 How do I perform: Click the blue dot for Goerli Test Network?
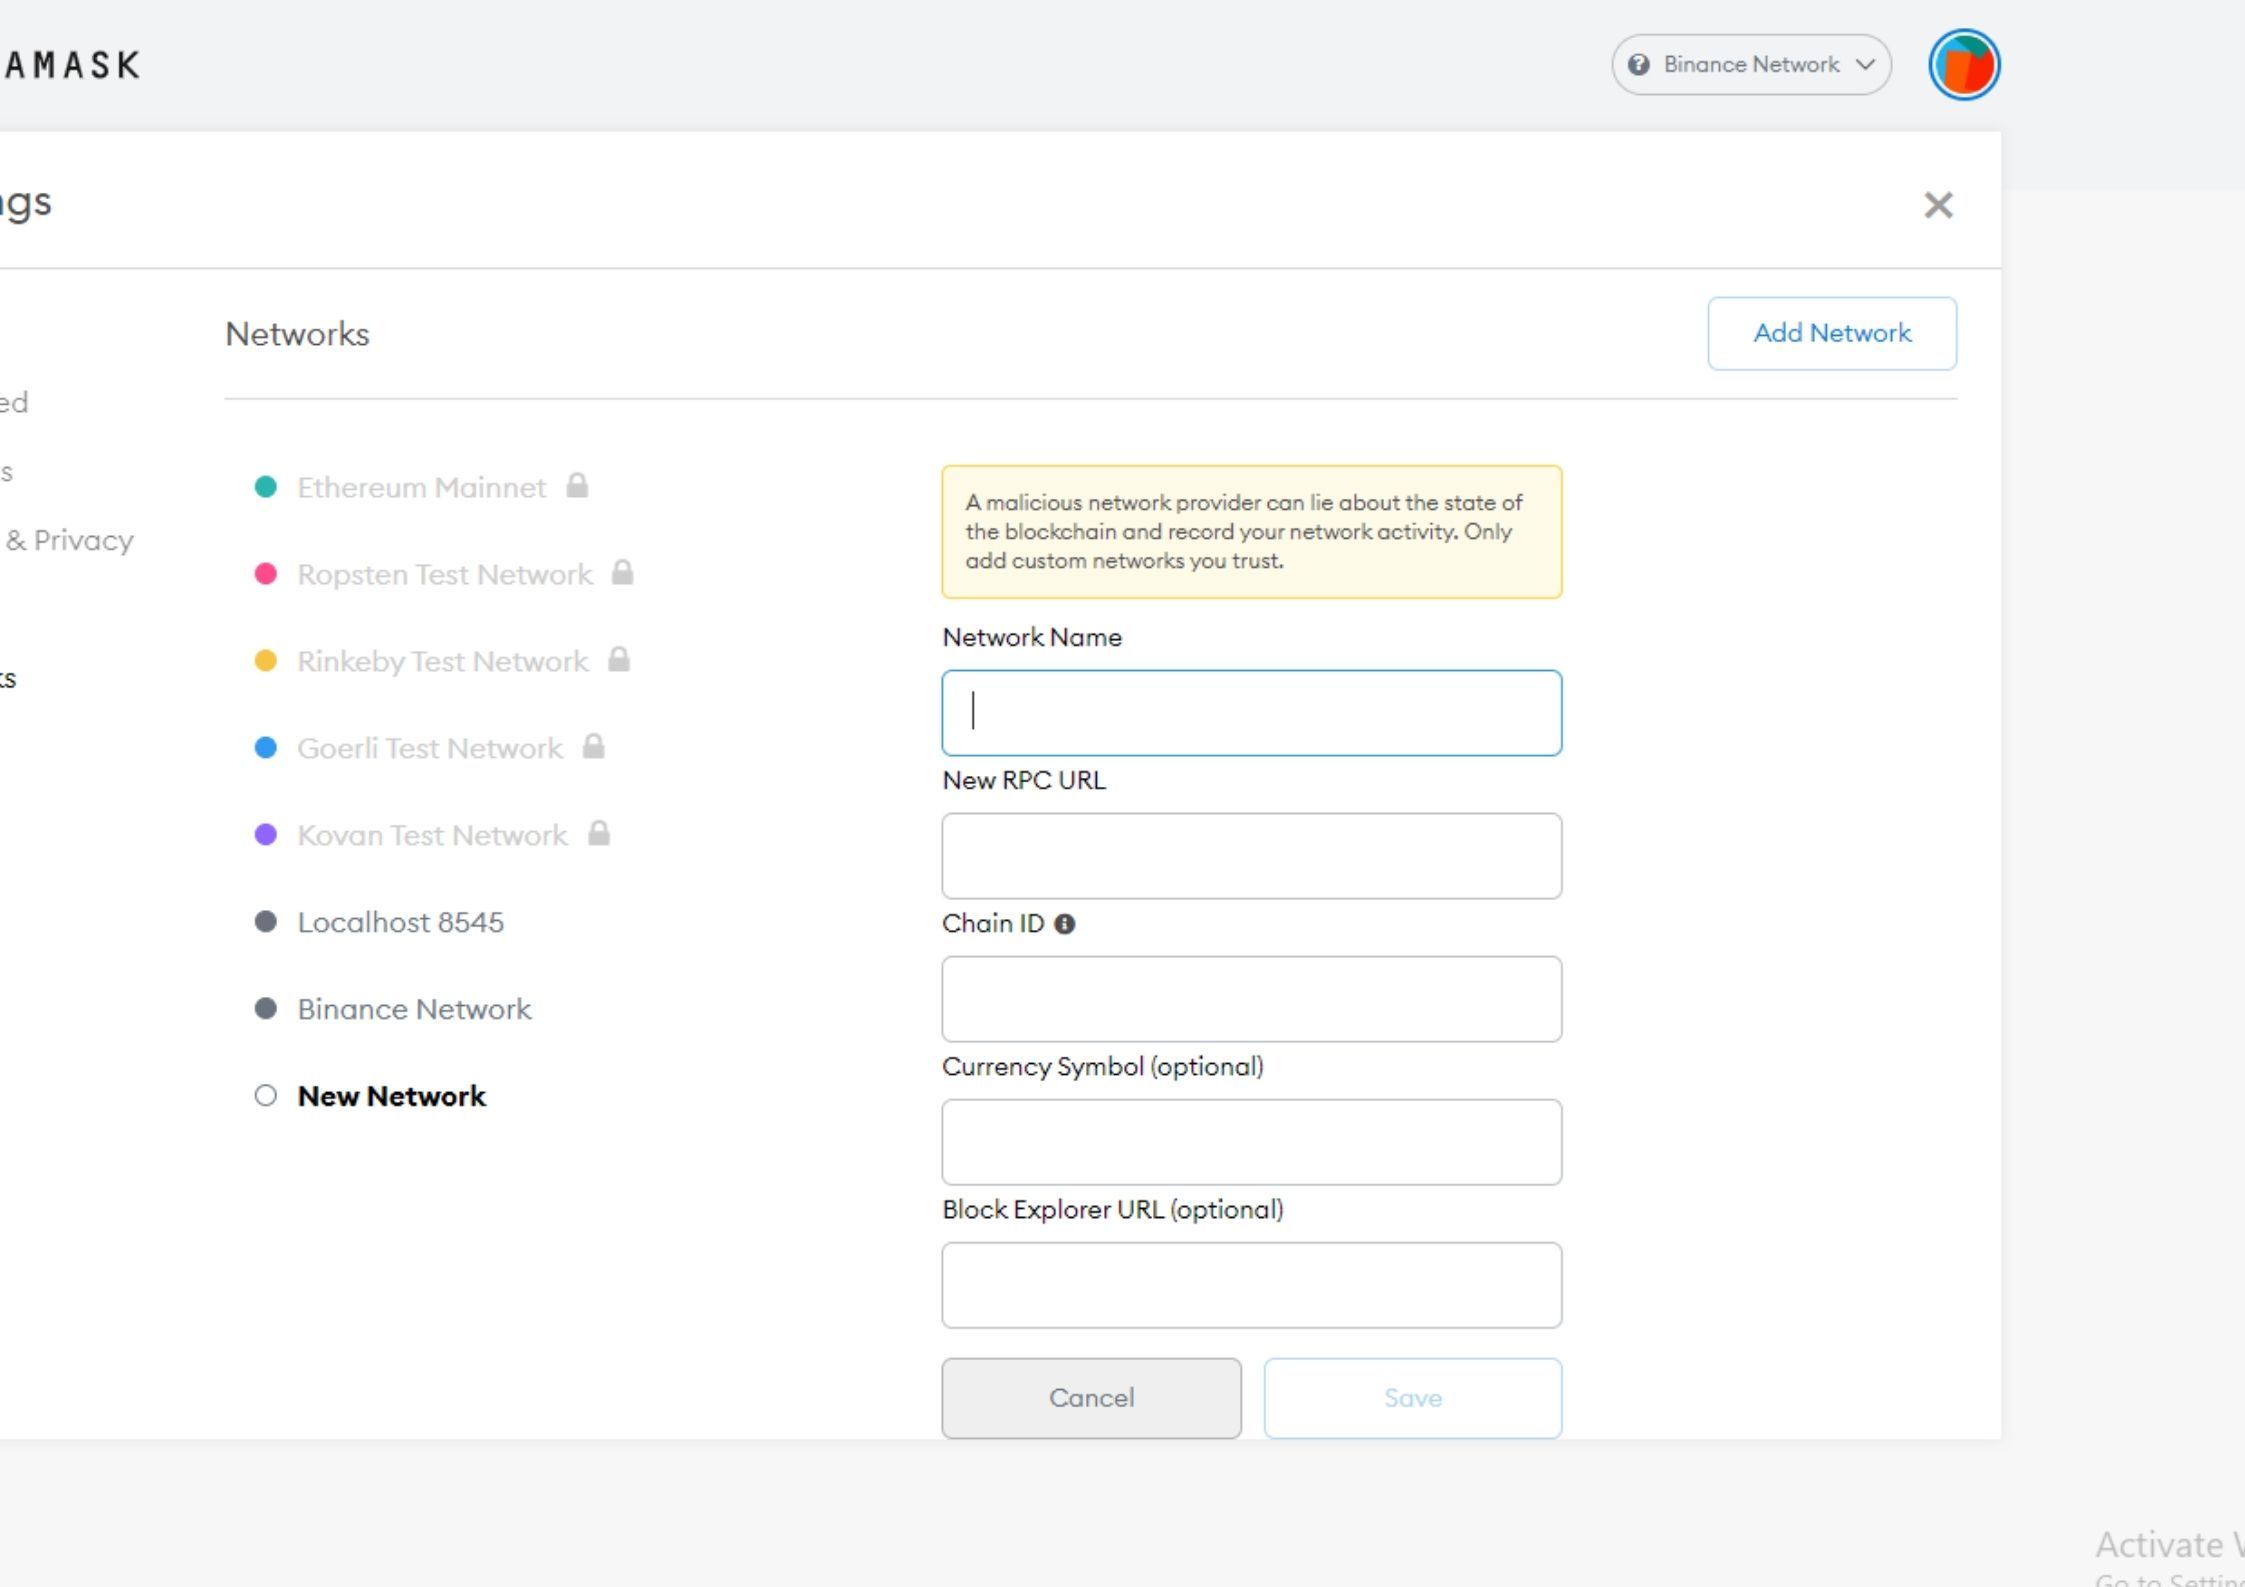[x=265, y=748]
